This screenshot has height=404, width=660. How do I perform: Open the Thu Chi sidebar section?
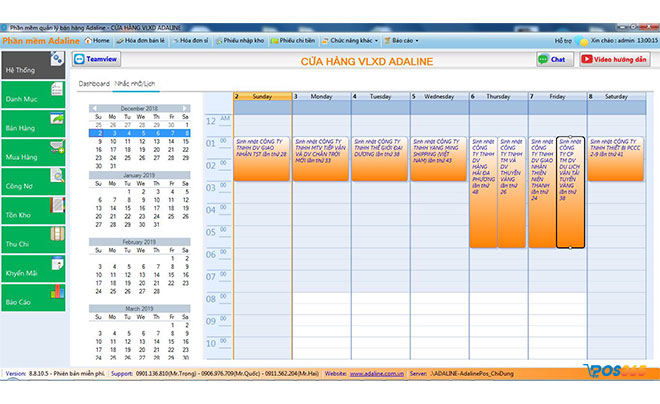tap(33, 240)
